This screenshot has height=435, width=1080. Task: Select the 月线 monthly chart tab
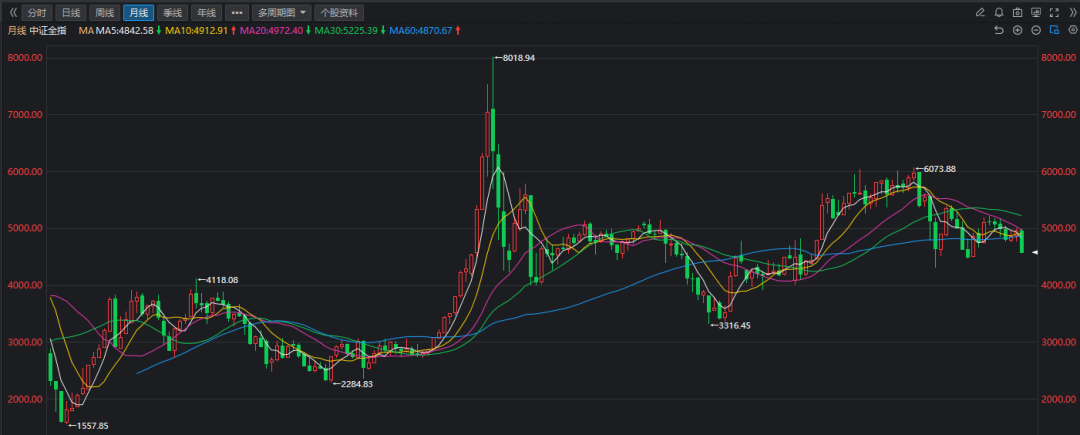138,12
